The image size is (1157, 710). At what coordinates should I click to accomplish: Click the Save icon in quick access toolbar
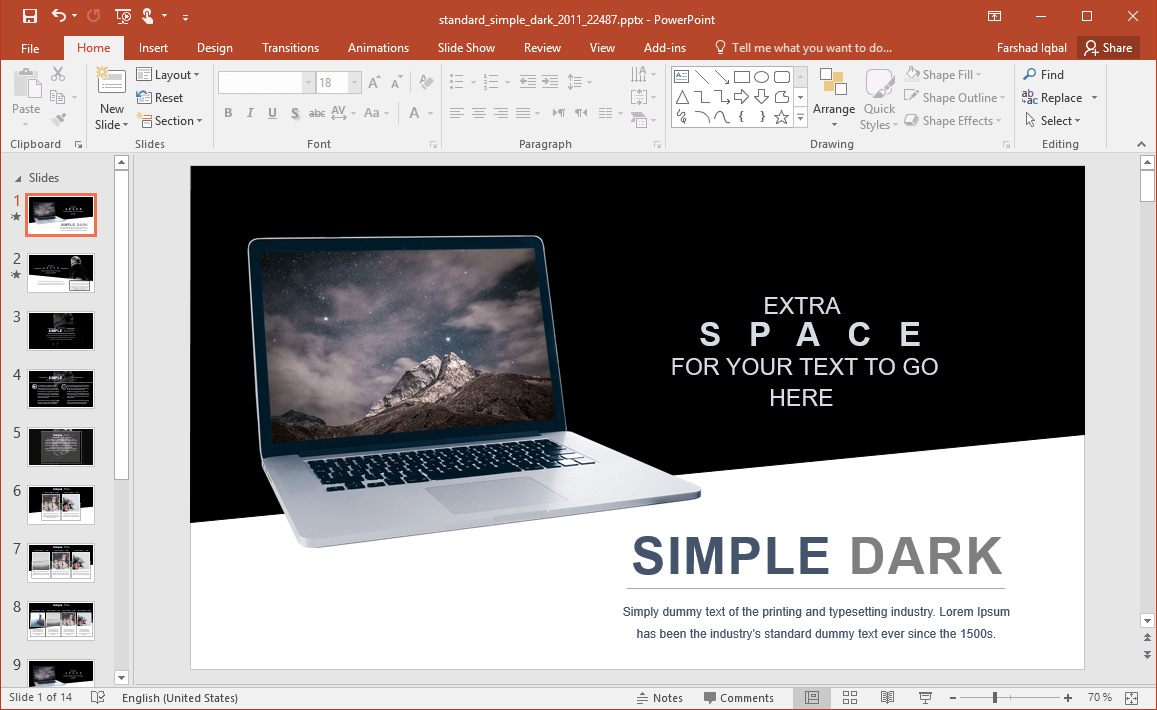[x=30, y=15]
